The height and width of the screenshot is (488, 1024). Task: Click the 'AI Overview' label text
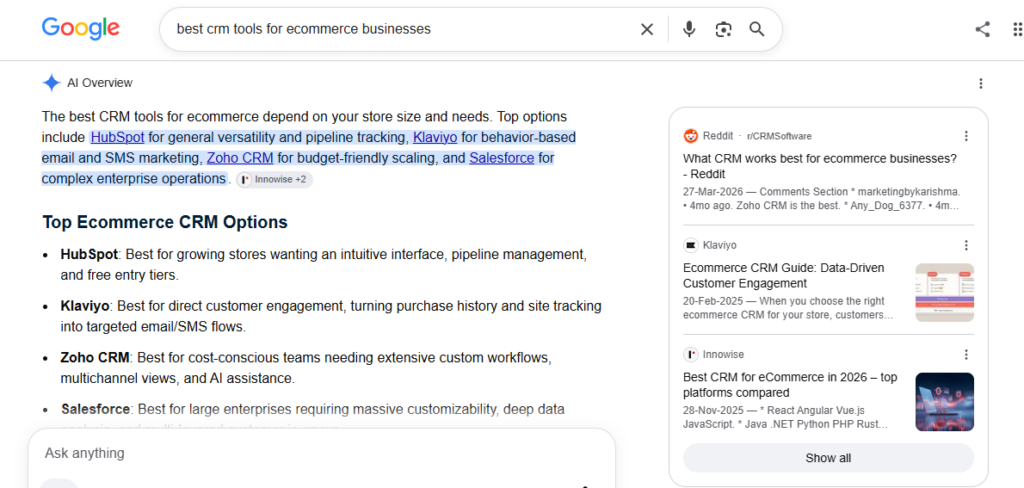pos(100,83)
